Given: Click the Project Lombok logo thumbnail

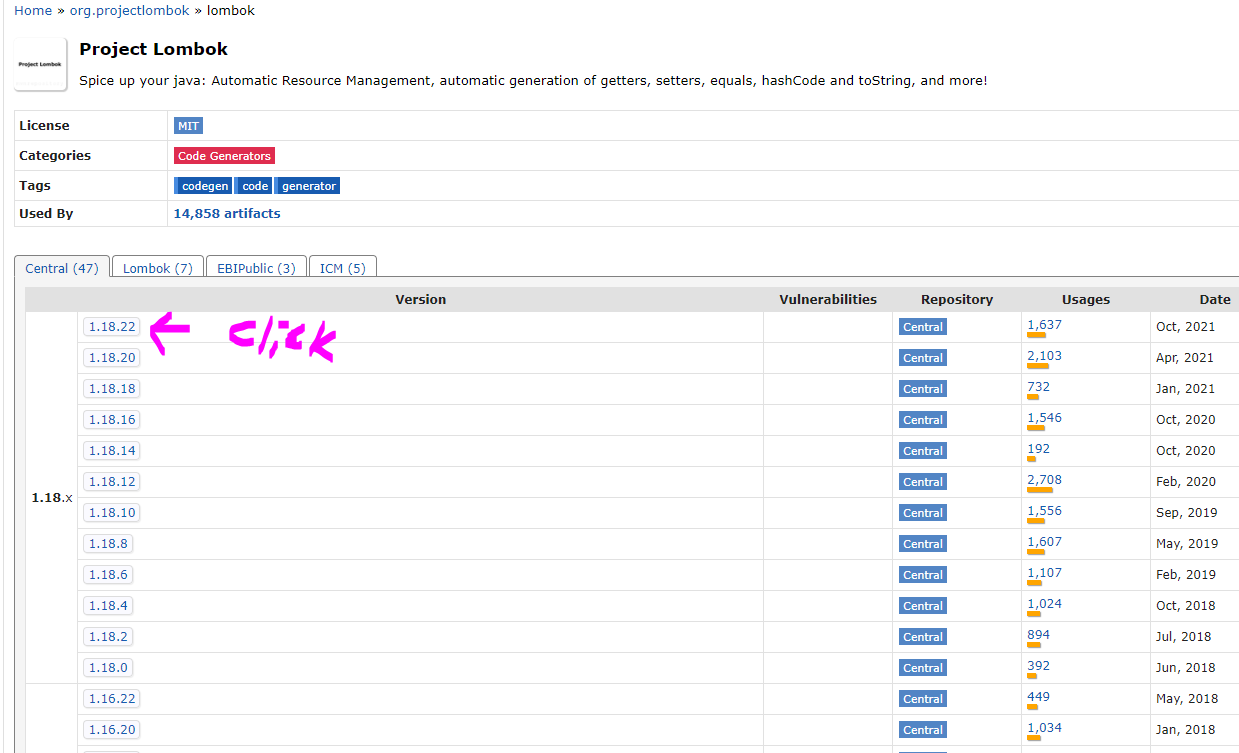Looking at the screenshot, I should (x=41, y=64).
